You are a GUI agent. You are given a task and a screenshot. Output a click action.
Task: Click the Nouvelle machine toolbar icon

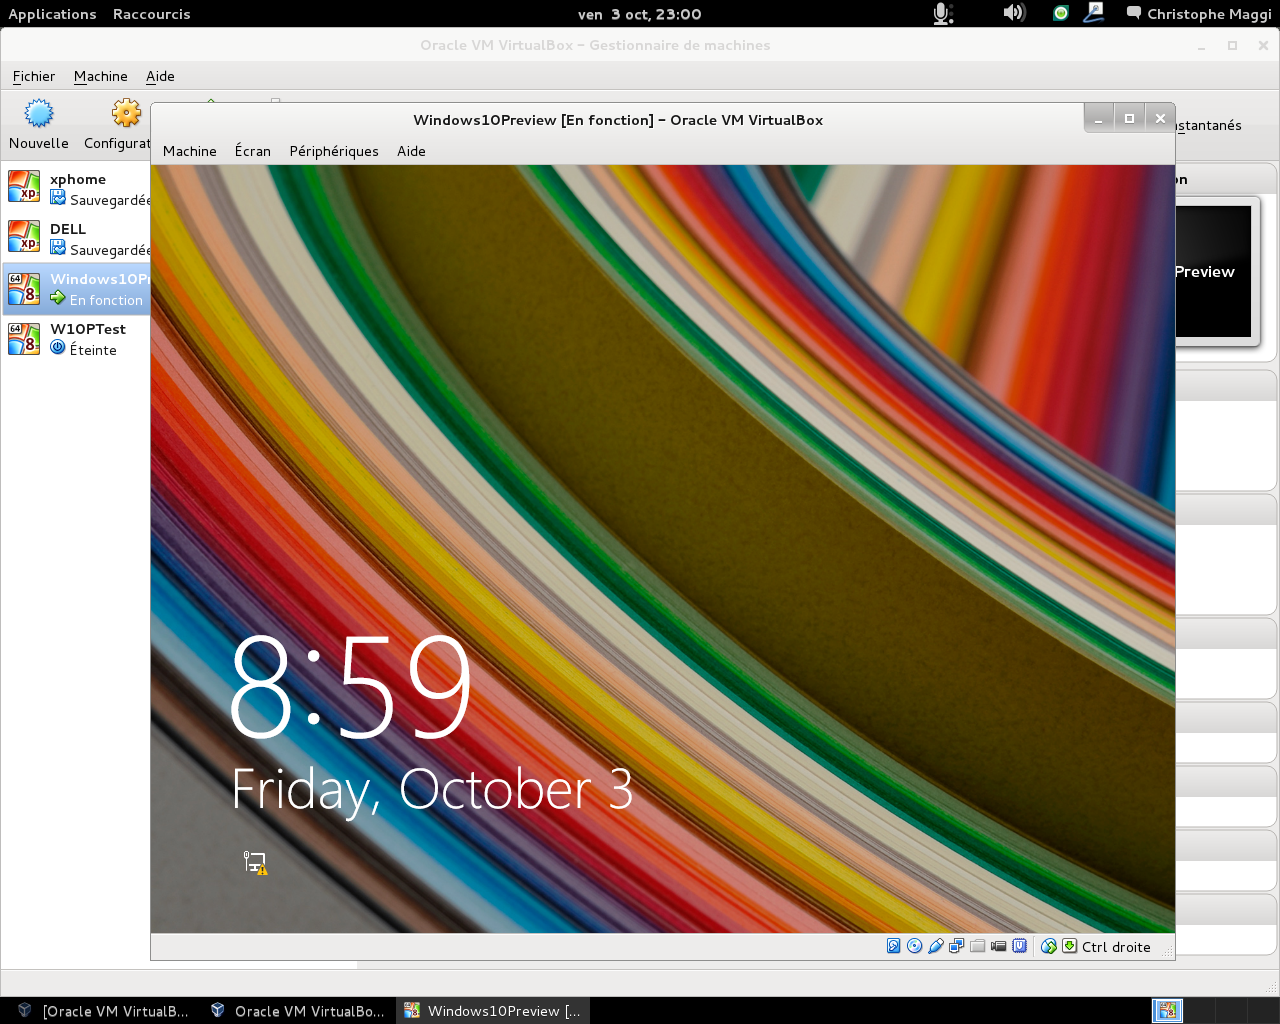pyautogui.click(x=39, y=113)
